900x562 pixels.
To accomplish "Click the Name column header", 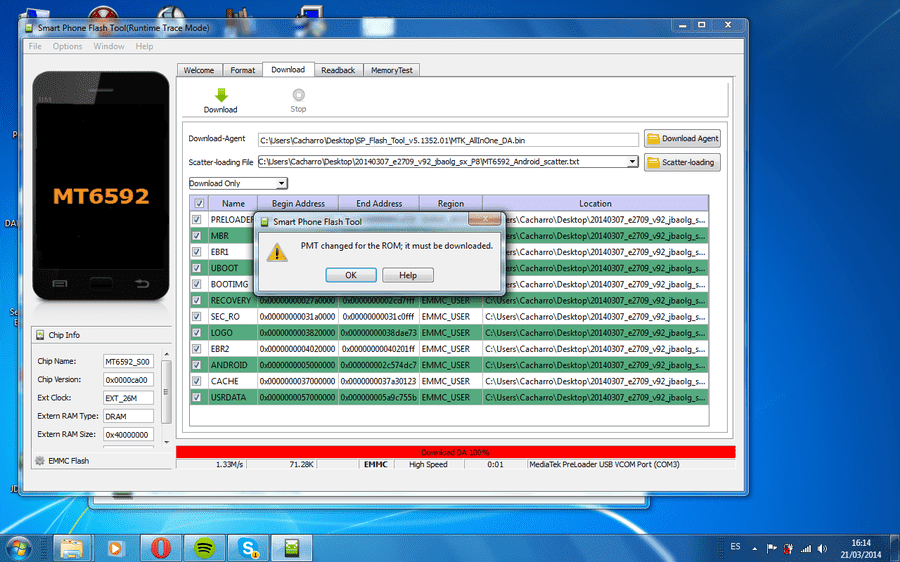I will pyautogui.click(x=233, y=203).
